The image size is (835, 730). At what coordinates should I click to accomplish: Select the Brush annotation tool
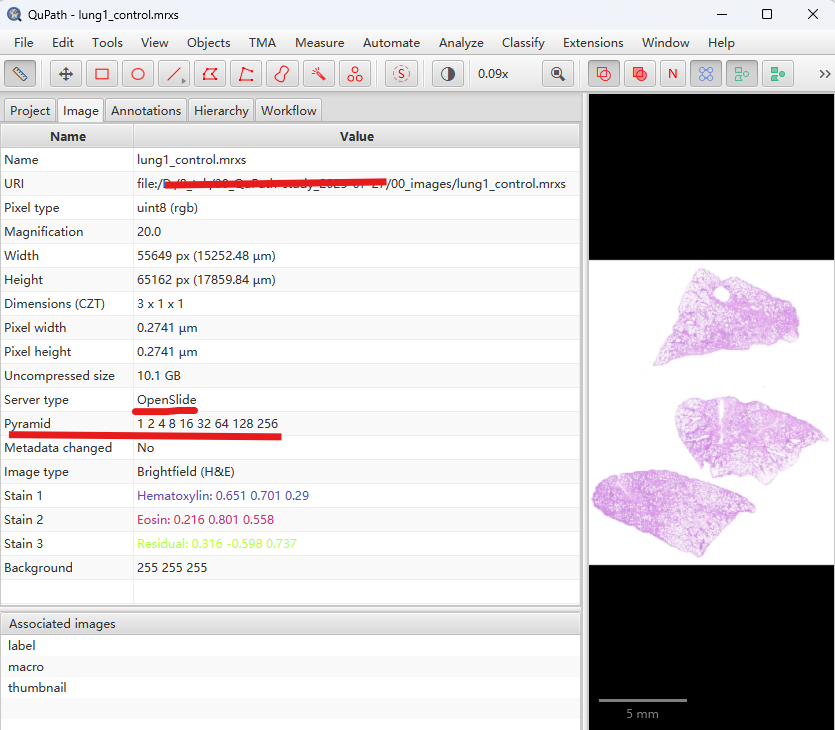282,74
